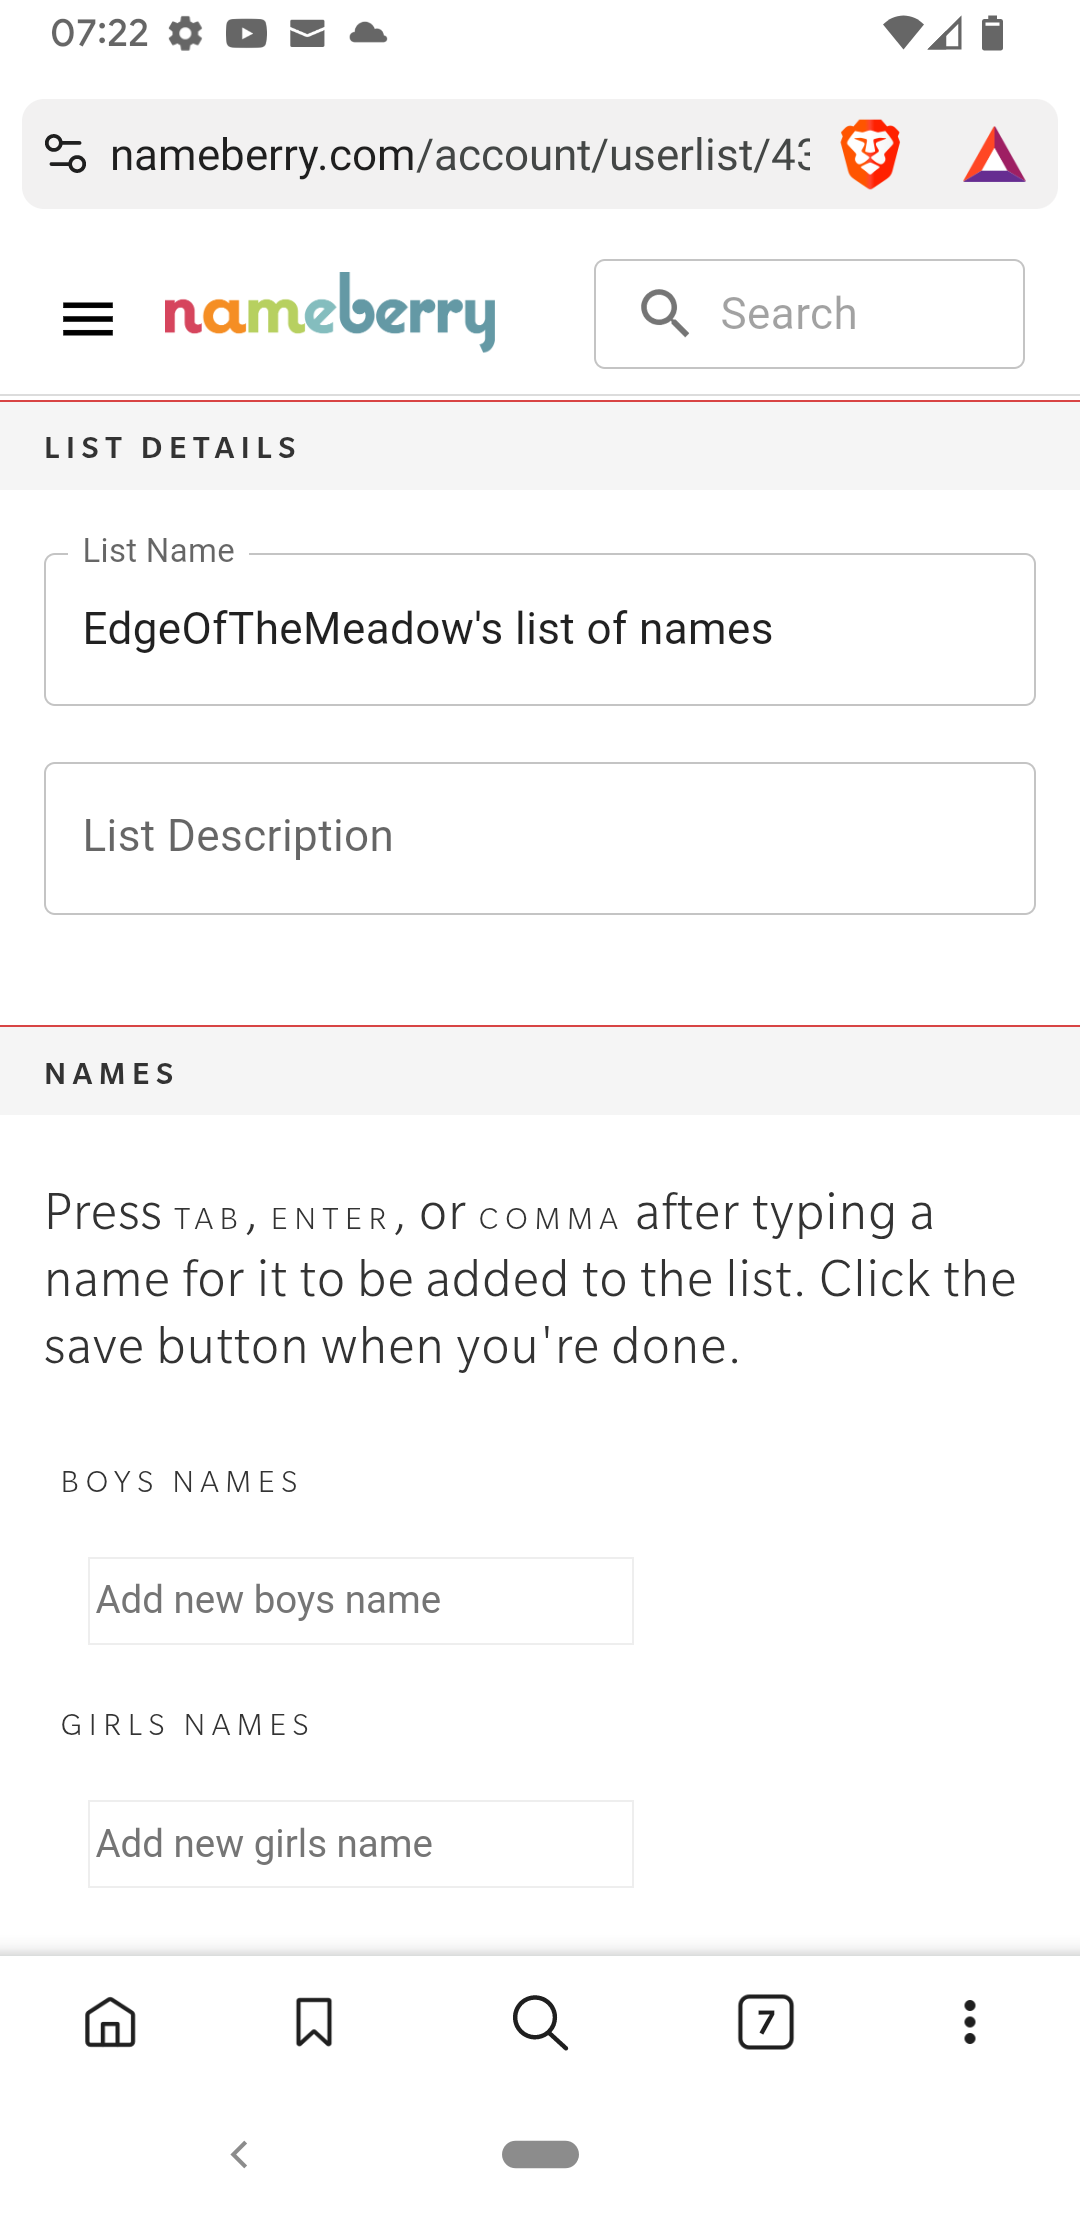Tap the site settings icon in address bar
The height and width of the screenshot is (2220, 1080).
pyautogui.click(x=66, y=154)
